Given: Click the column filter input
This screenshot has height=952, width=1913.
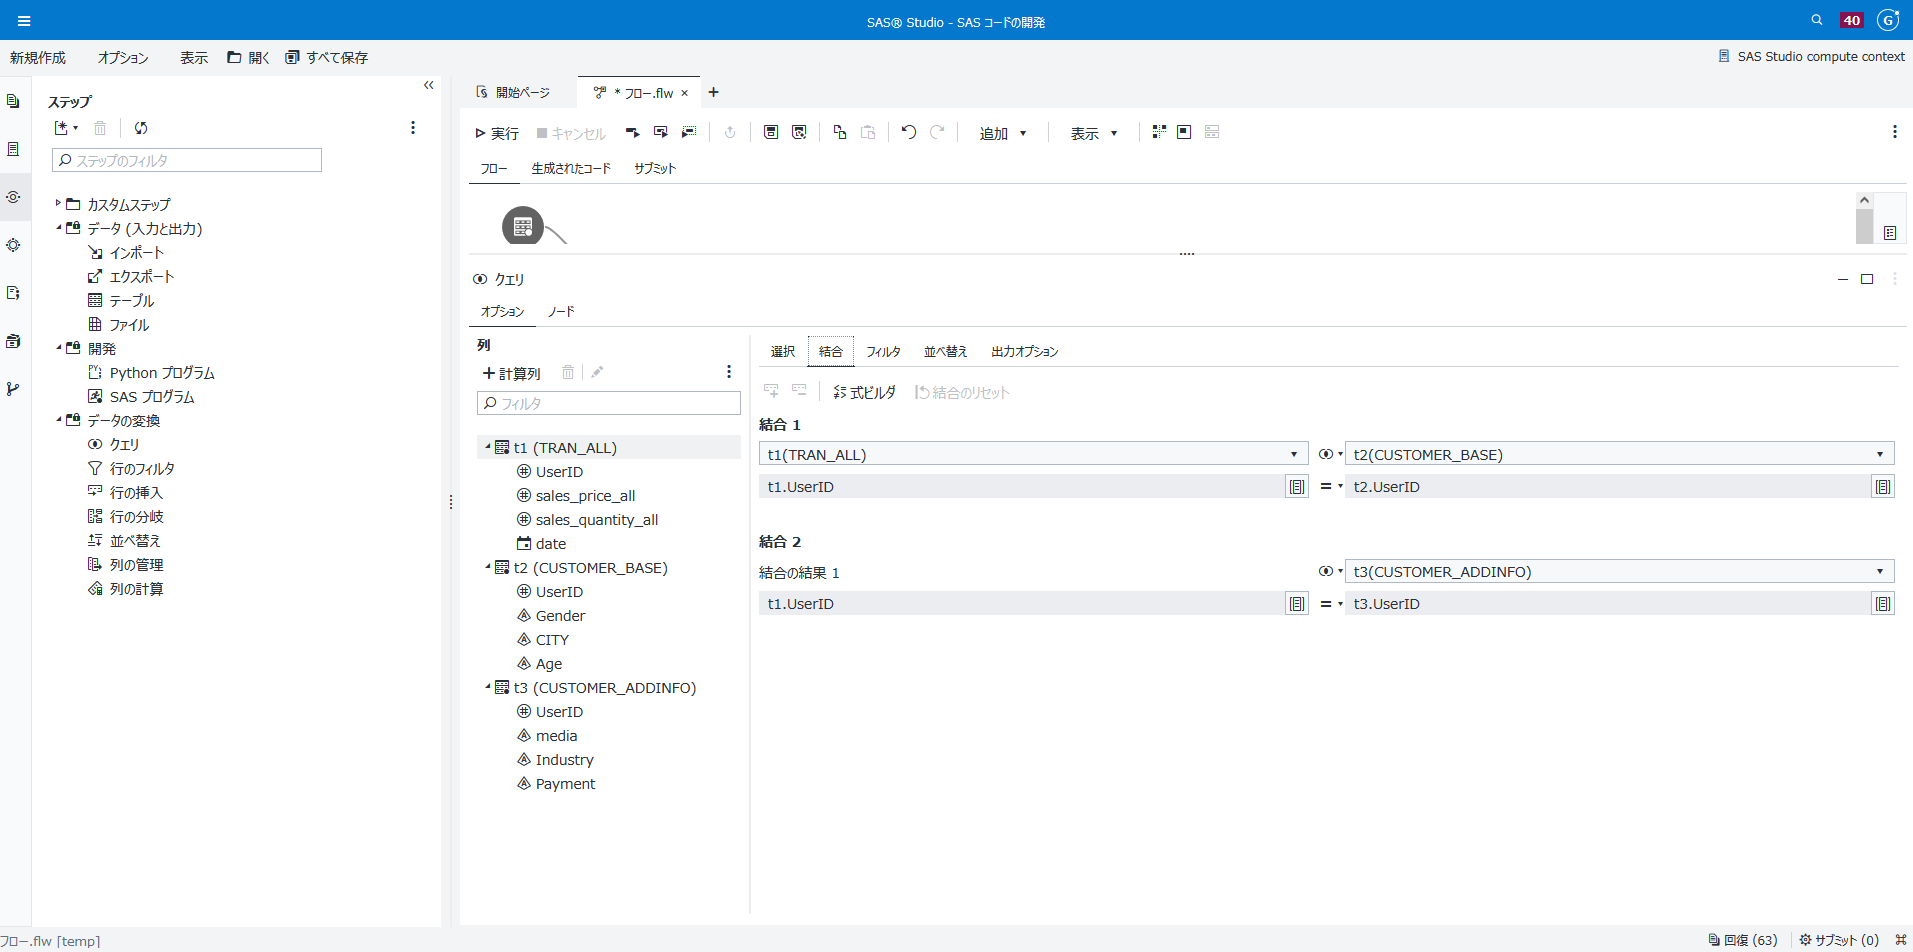Looking at the screenshot, I should 609,403.
